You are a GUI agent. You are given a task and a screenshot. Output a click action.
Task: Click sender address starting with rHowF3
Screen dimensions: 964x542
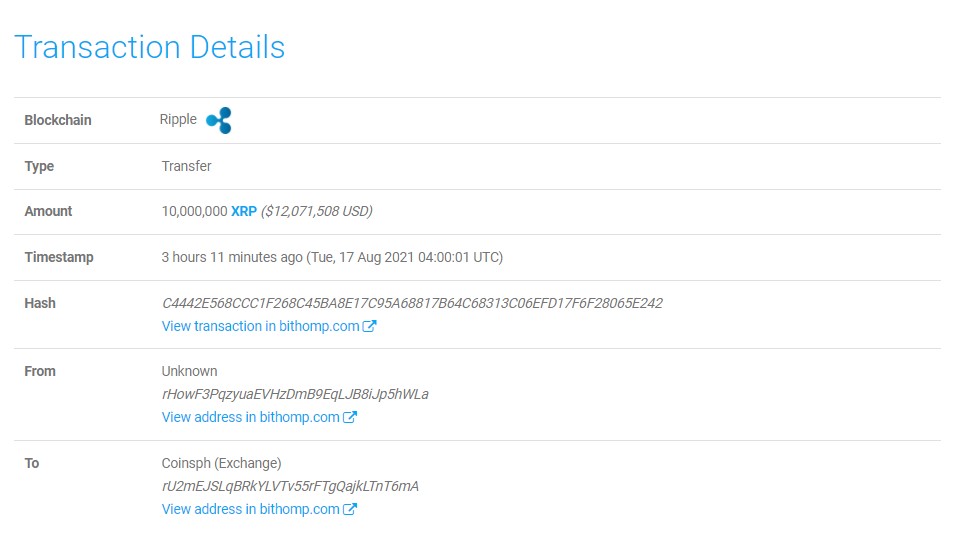pyautogui.click(x=295, y=394)
